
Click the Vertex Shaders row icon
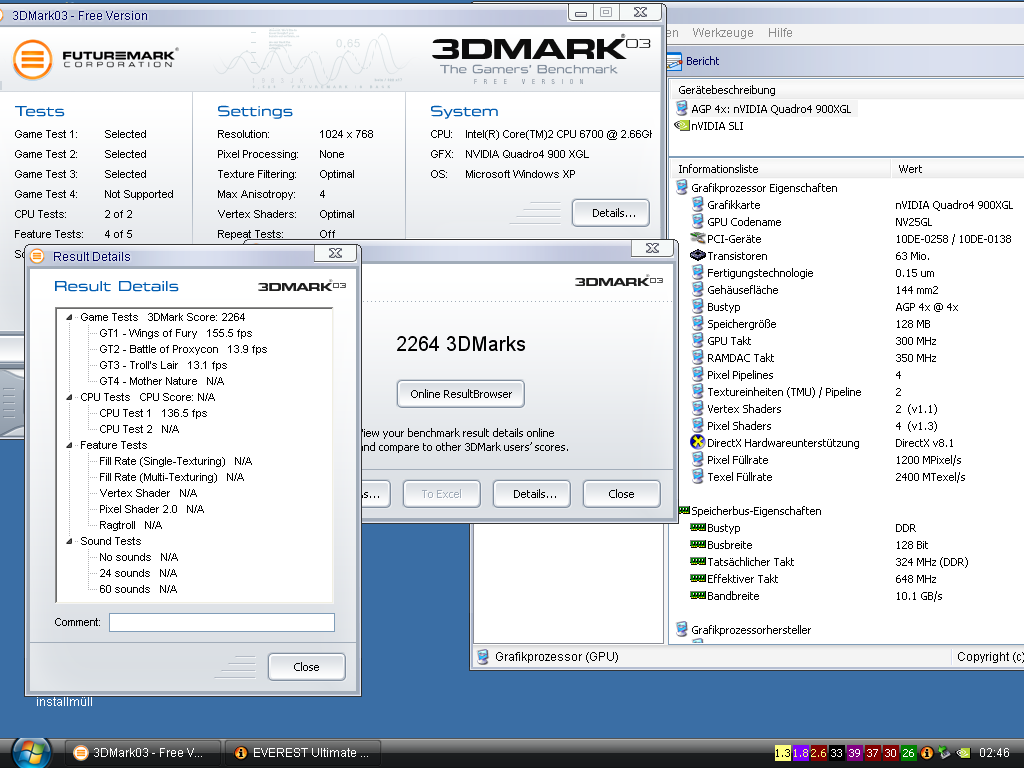click(x=697, y=408)
